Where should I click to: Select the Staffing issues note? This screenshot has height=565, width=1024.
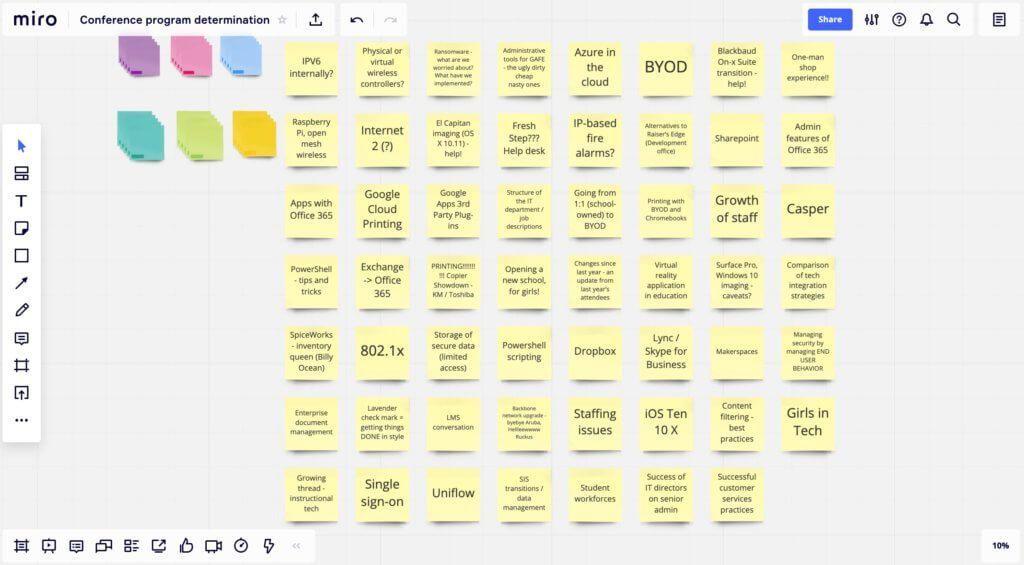595,423
